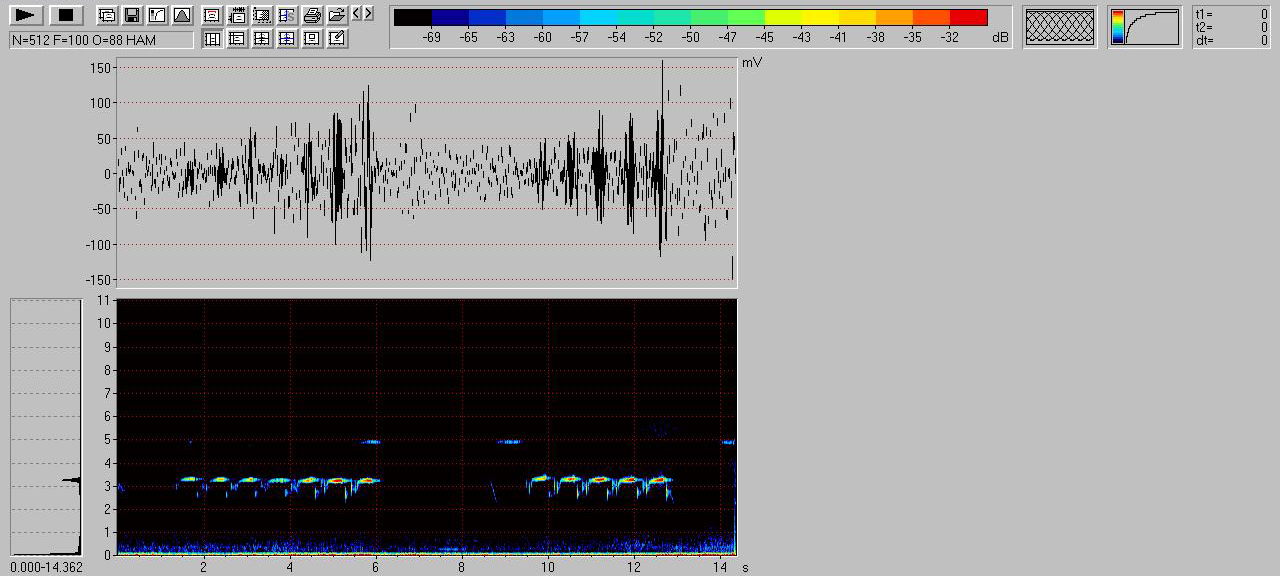Click the curve graph icon beside save
The image size is (1280, 576).
pos(156,15)
